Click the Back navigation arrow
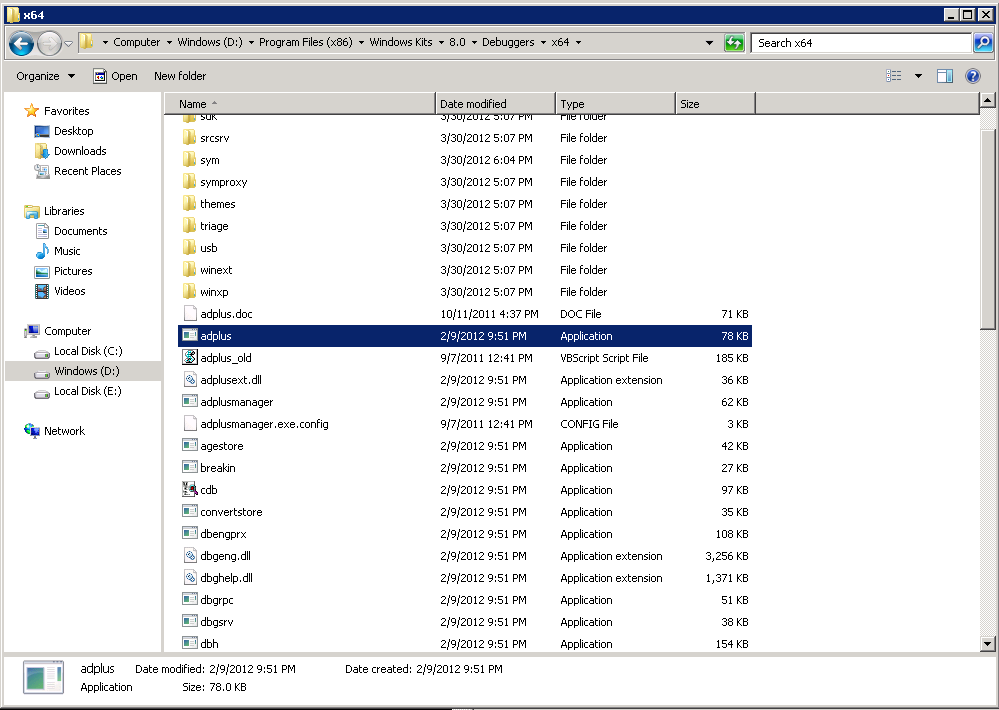The height and width of the screenshot is (710, 999). pos(22,43)
